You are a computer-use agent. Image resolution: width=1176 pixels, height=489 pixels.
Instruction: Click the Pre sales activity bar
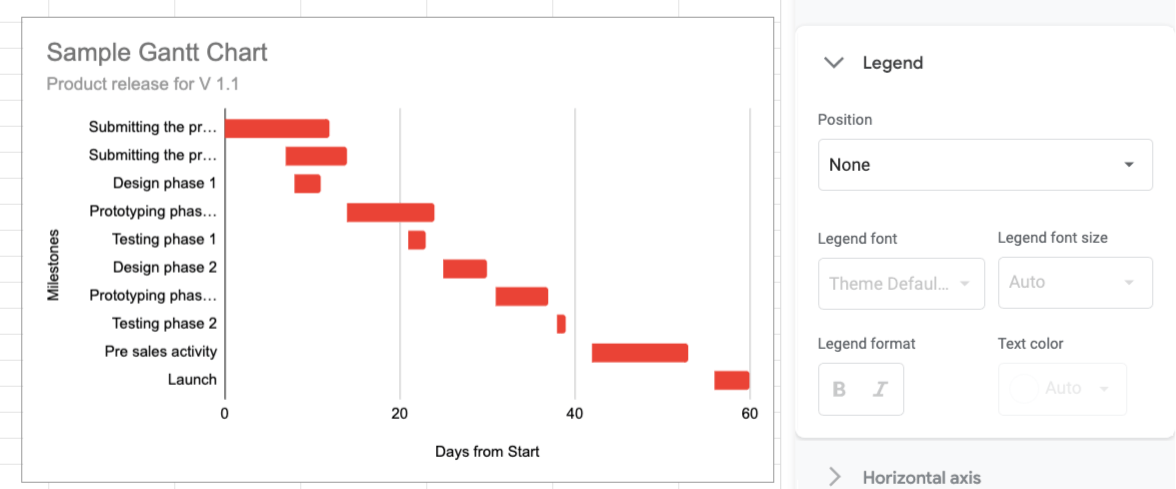pyautogui.click(x=640, y=352)
